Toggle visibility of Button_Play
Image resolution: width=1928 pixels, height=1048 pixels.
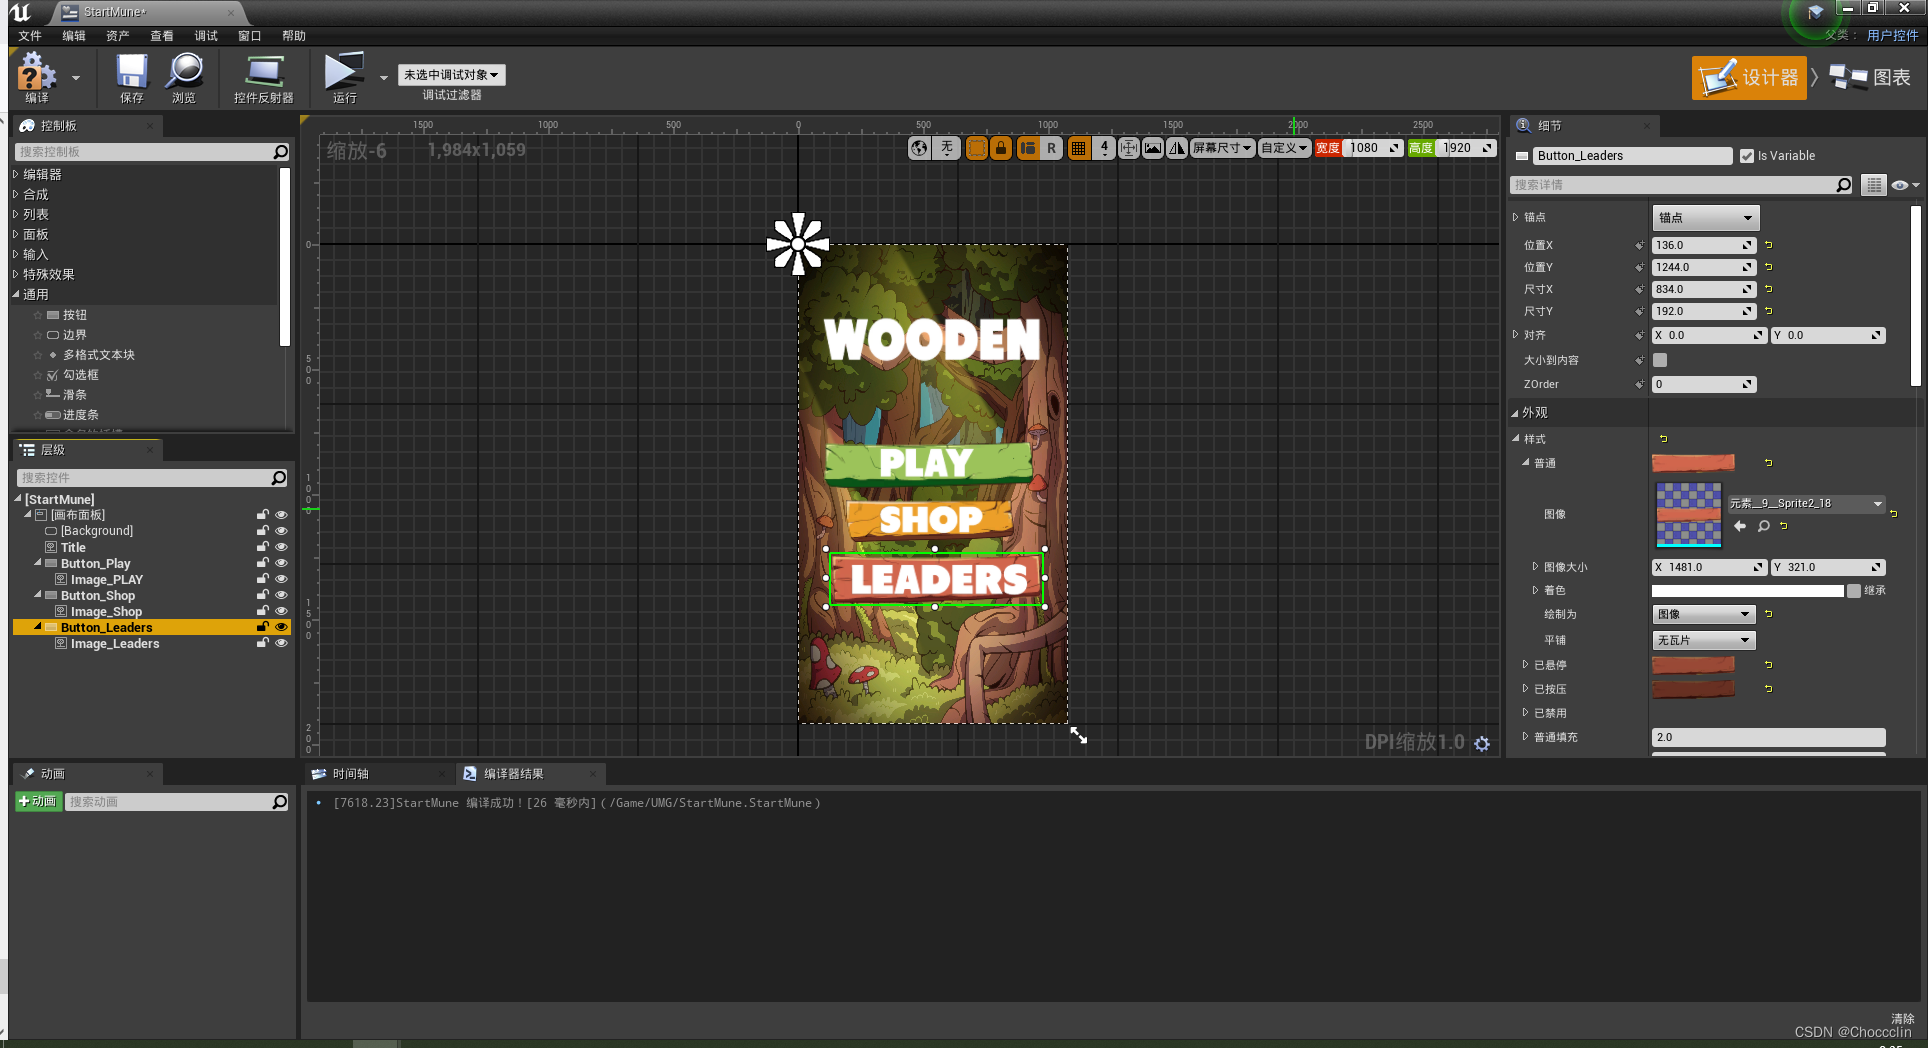pyautogui.click(x=281, y=563)
